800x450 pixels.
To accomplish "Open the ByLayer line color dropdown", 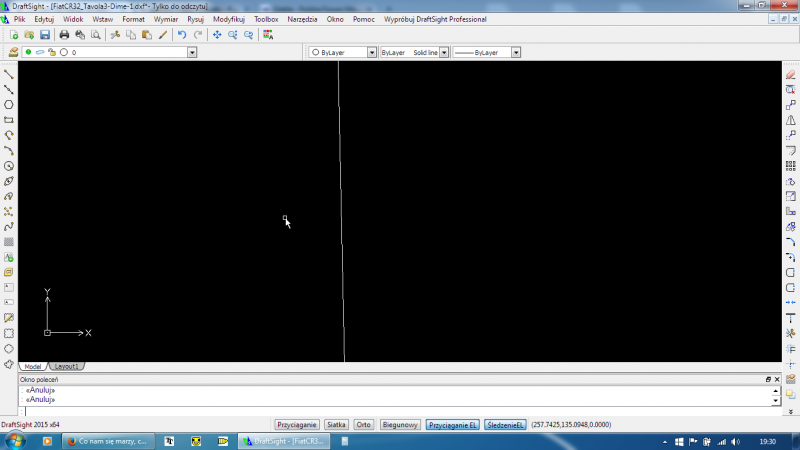I will pos(371,52).
